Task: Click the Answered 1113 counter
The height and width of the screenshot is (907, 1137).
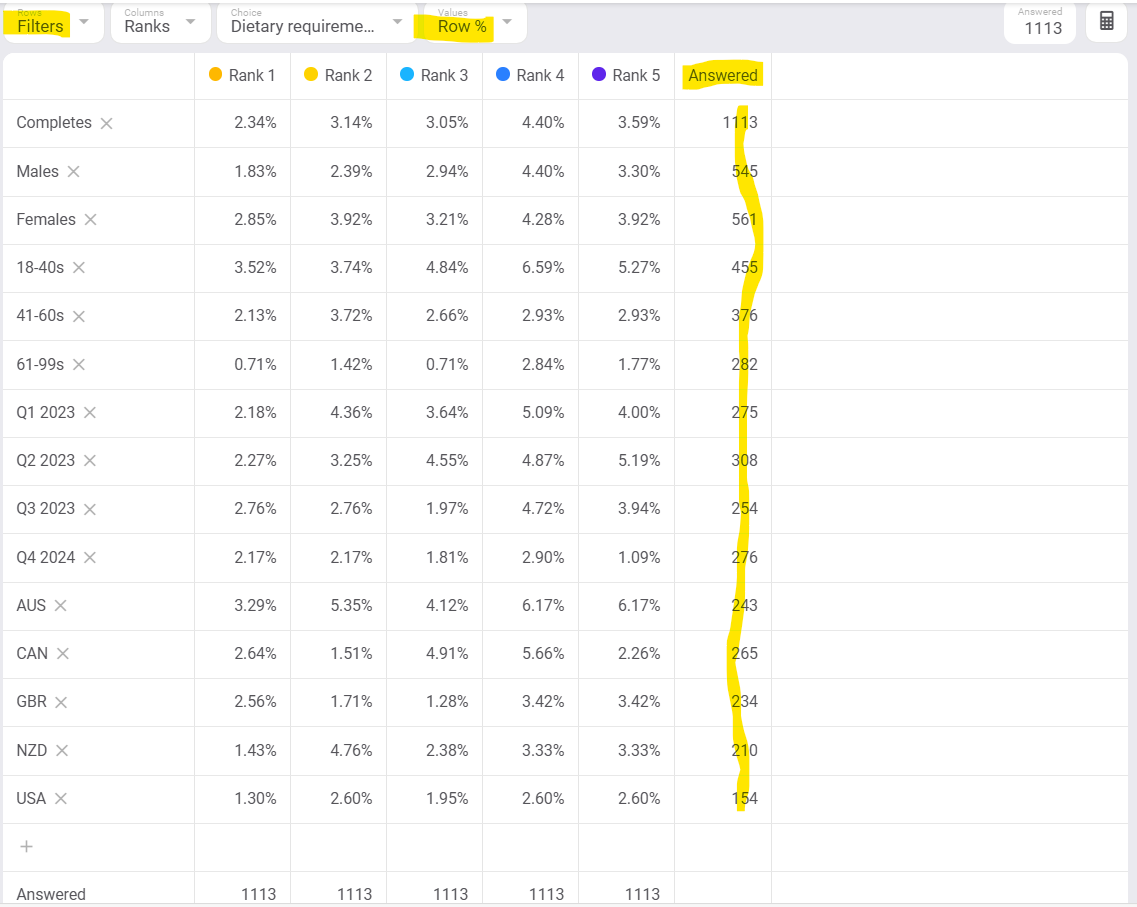Action: [1040, 23]
